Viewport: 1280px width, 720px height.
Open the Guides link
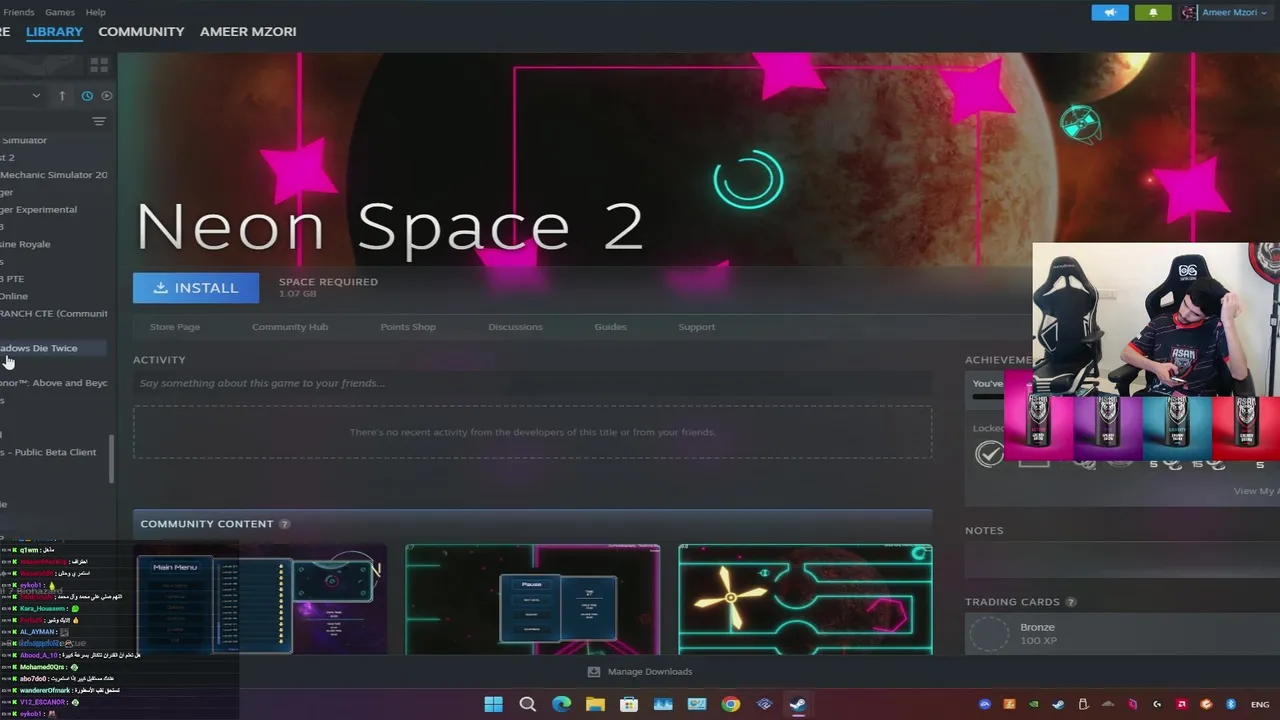(610, 327)
